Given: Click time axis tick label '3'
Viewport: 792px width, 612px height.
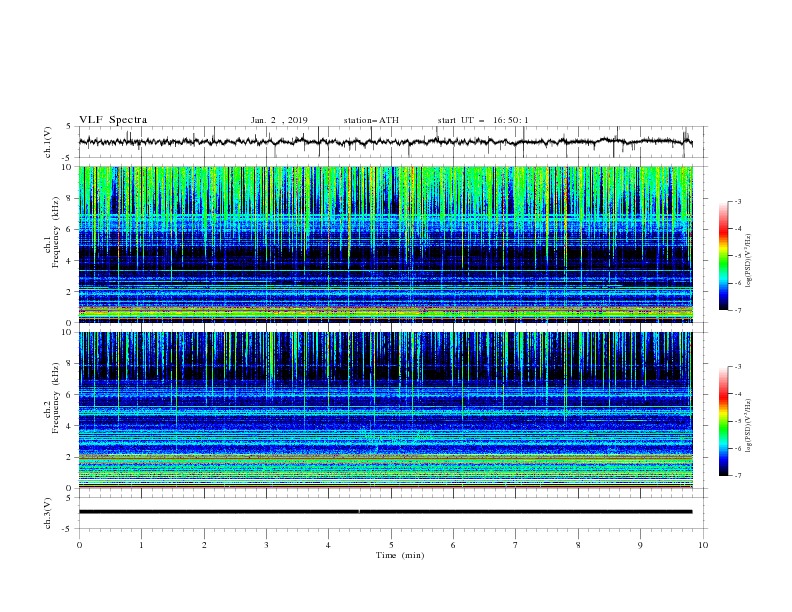Looking at the screenshot, I should pos(266,545).
